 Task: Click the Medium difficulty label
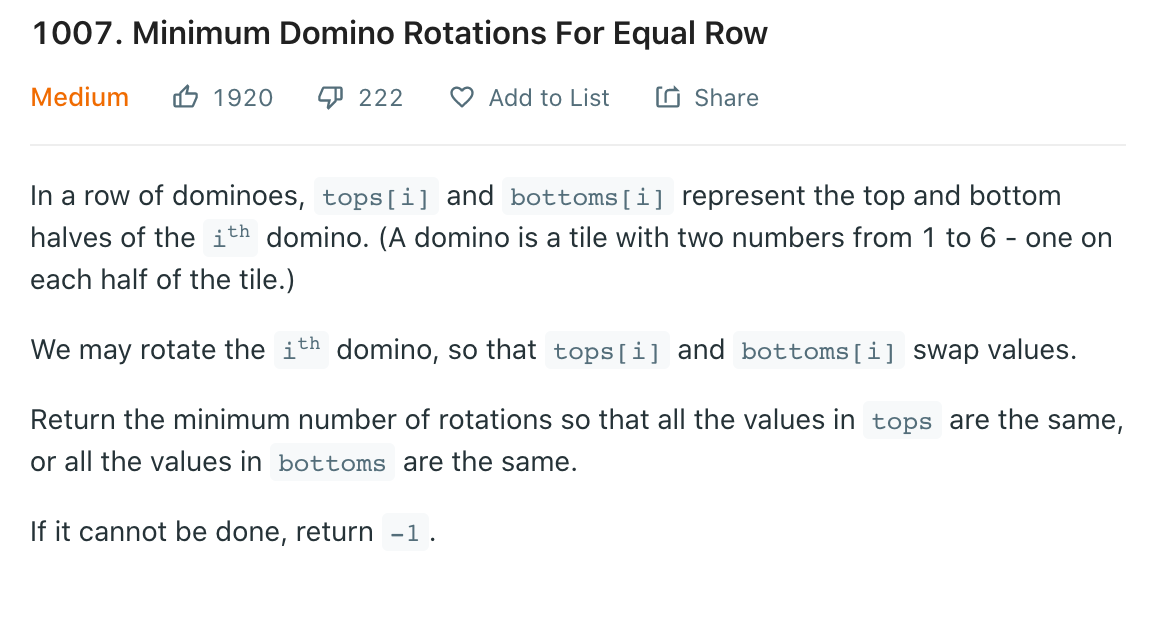(x=79, y=97)
